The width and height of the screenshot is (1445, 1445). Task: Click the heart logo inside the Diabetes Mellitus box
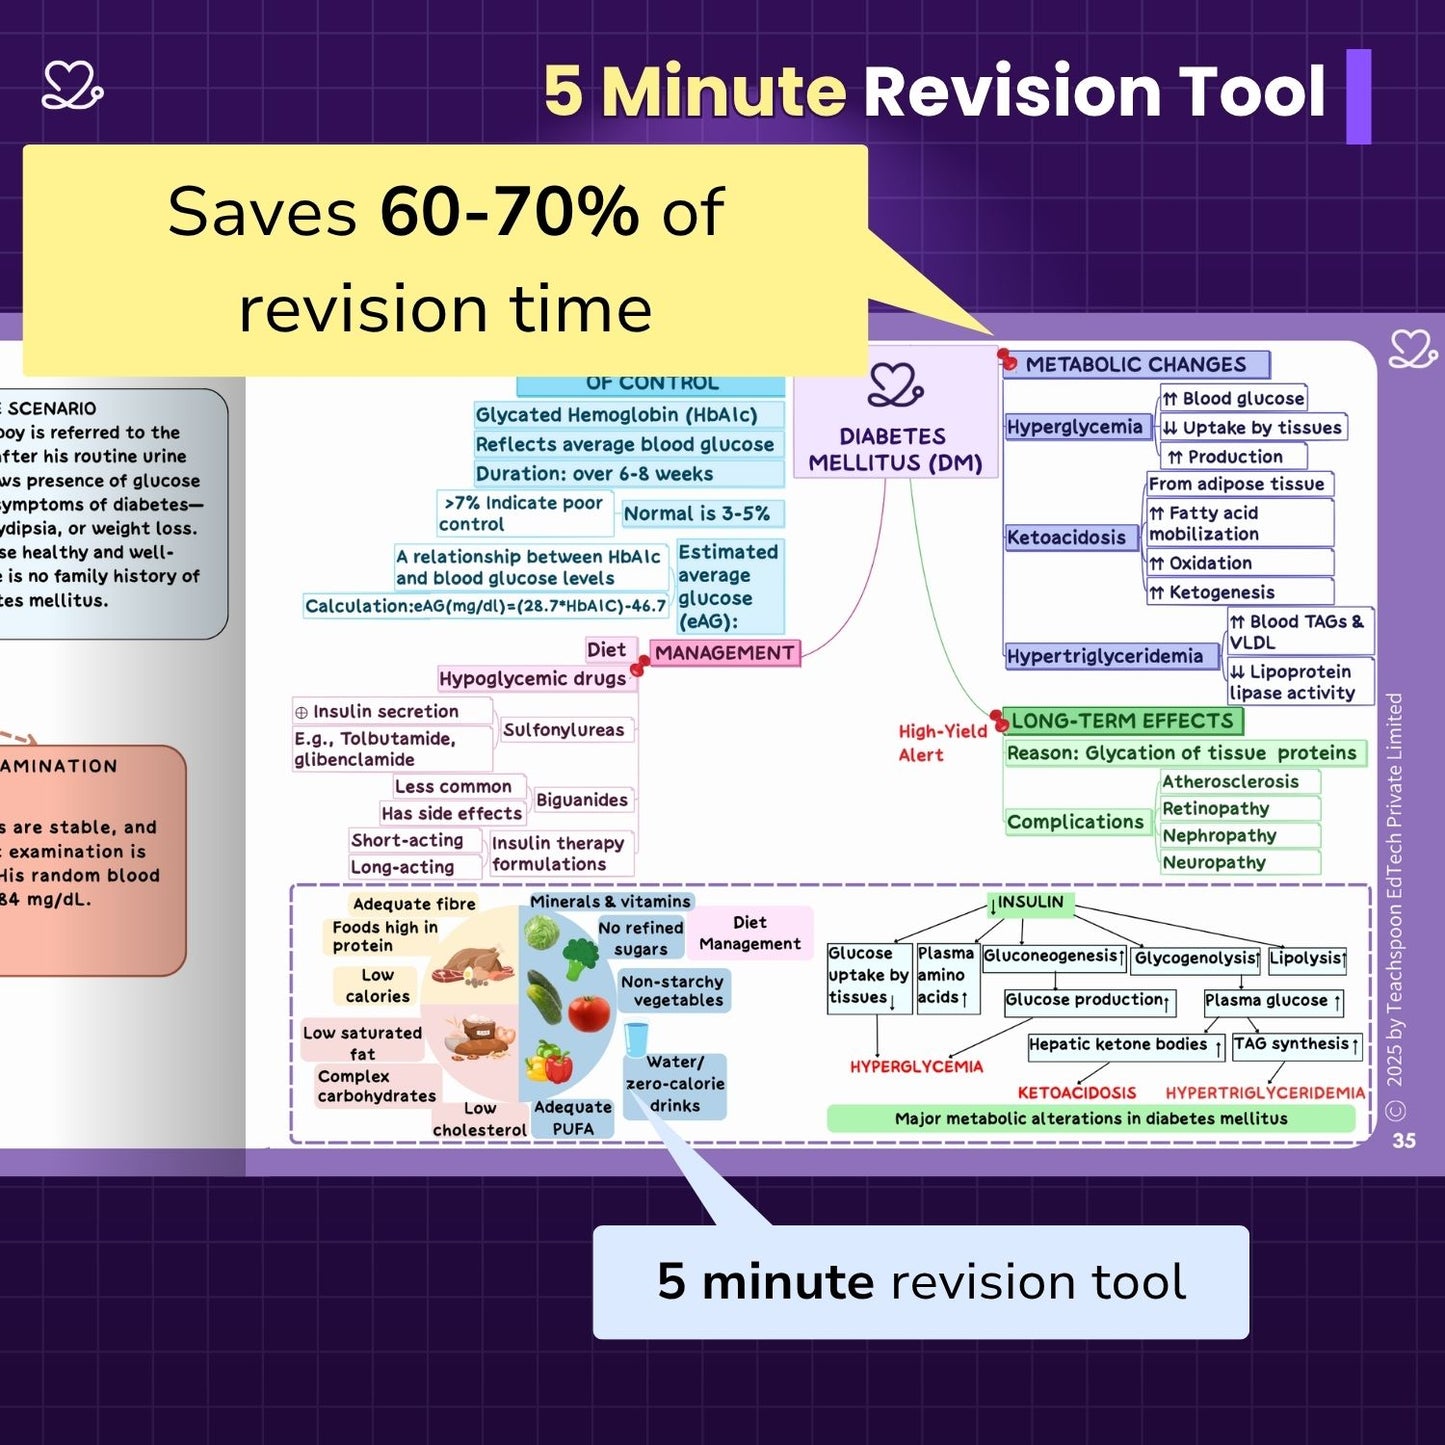tap(894, 386)
